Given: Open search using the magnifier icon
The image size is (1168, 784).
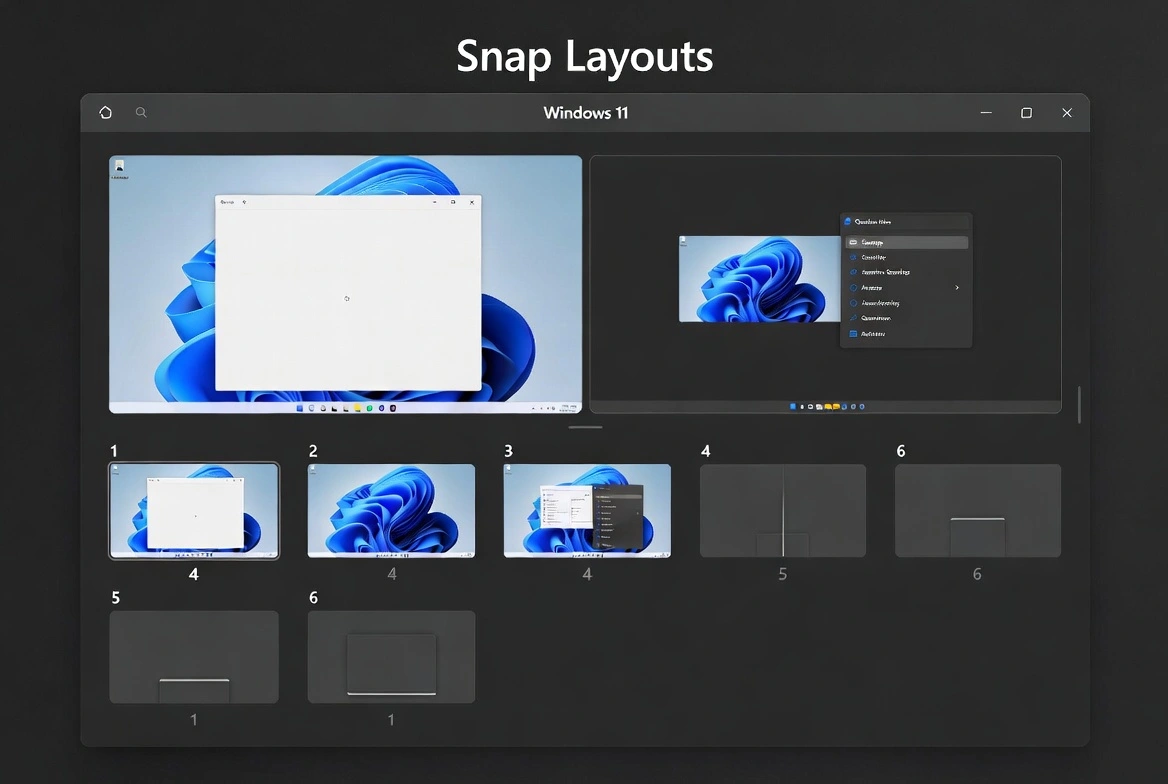Looking at the screenshot, I should (x=140, y=112).
